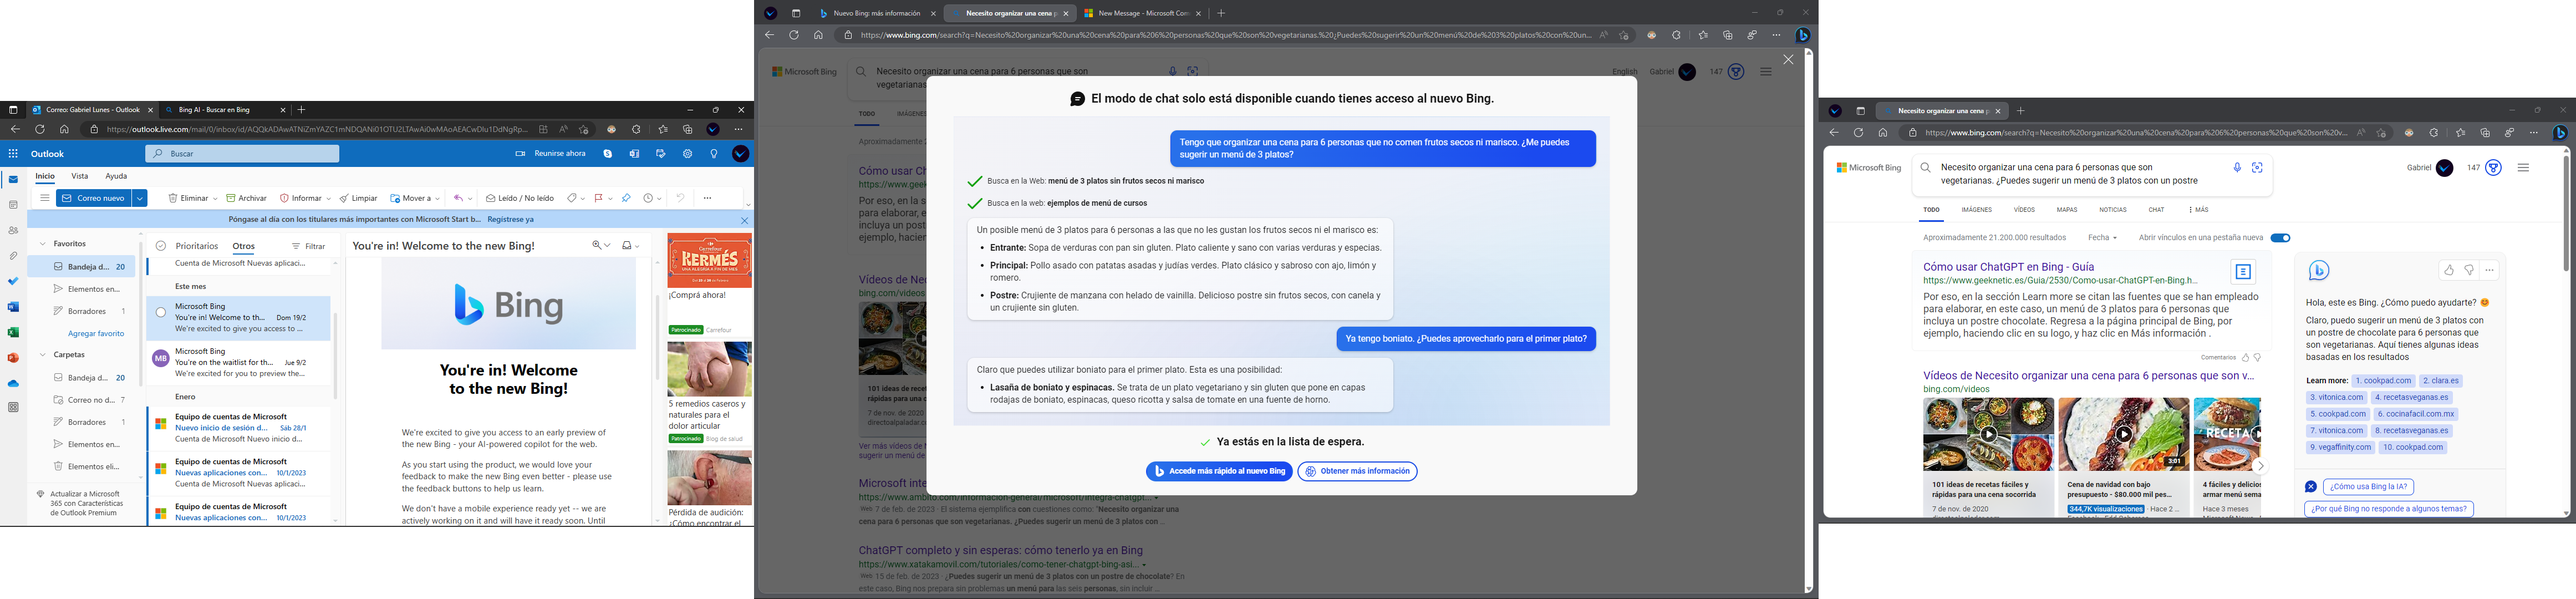Click microphone voice search icon in Bing
The width and height of the screenshot is (2576, 599).
click(x=2237, y=168)
